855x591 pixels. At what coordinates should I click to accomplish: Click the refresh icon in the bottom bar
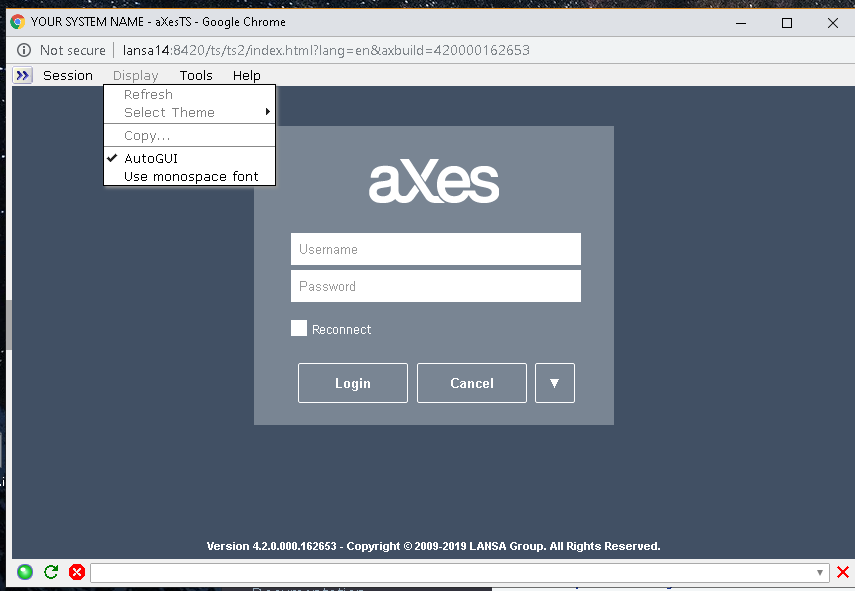click(x=51, y=572)
